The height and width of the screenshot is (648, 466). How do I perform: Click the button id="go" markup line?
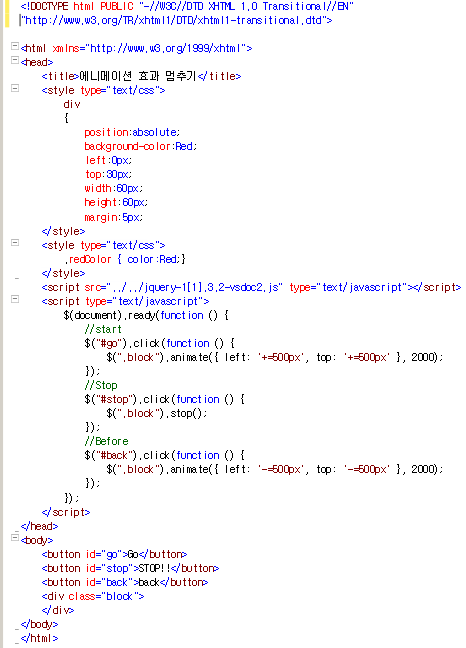click(x=114, y=554)
